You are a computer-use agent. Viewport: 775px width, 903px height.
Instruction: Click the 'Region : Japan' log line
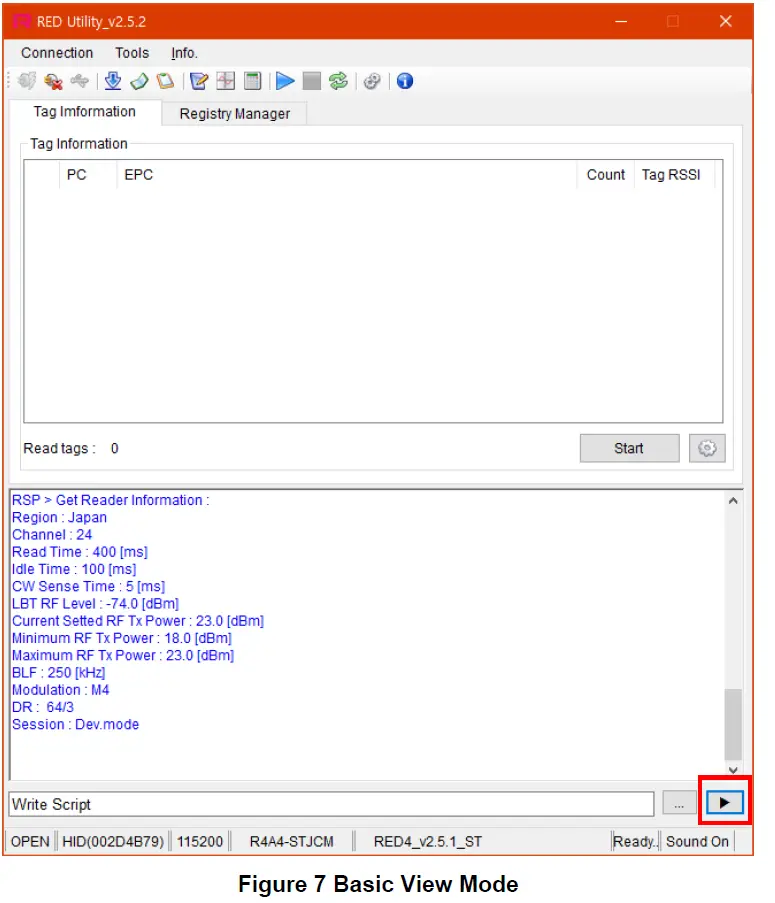(59, 517)
